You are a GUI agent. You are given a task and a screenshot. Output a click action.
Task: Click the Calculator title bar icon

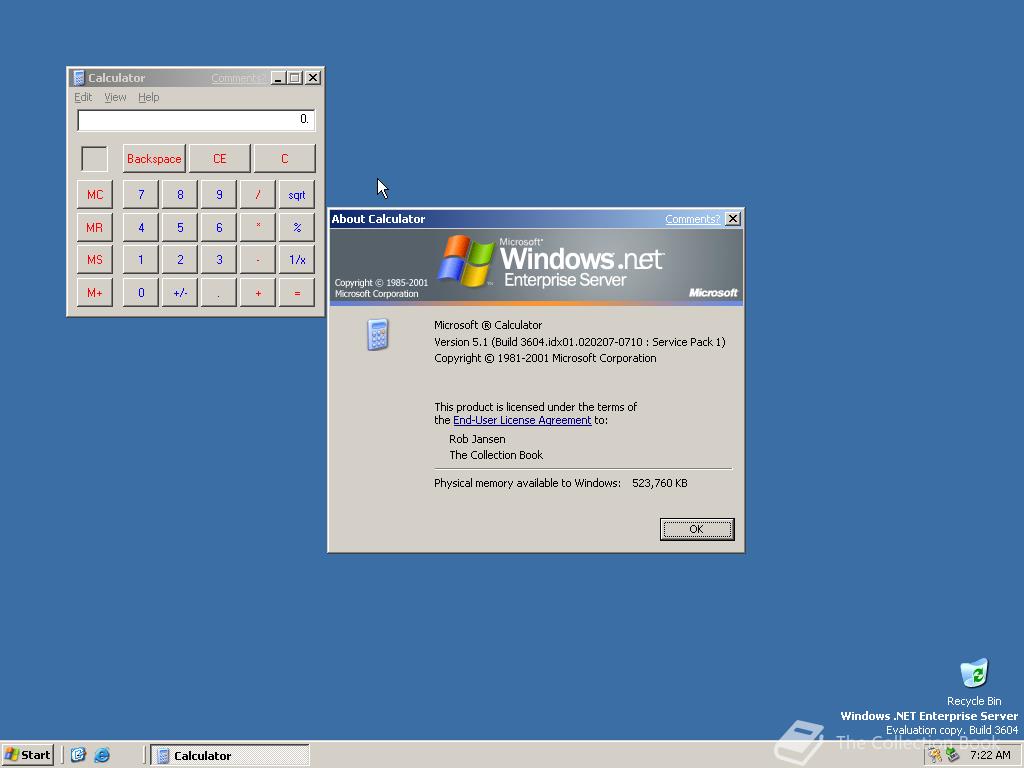79,78
